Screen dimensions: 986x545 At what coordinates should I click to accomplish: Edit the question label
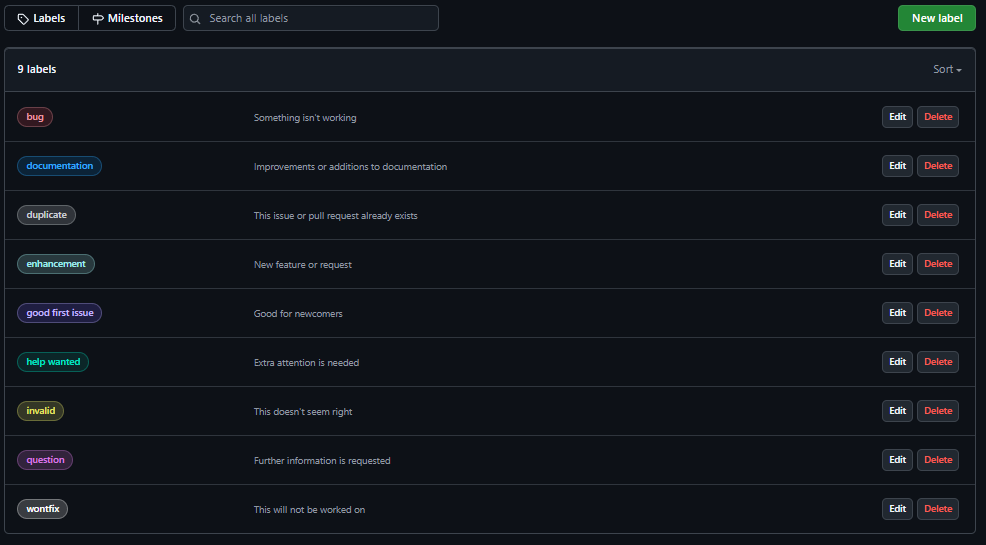tap(897, 460)
